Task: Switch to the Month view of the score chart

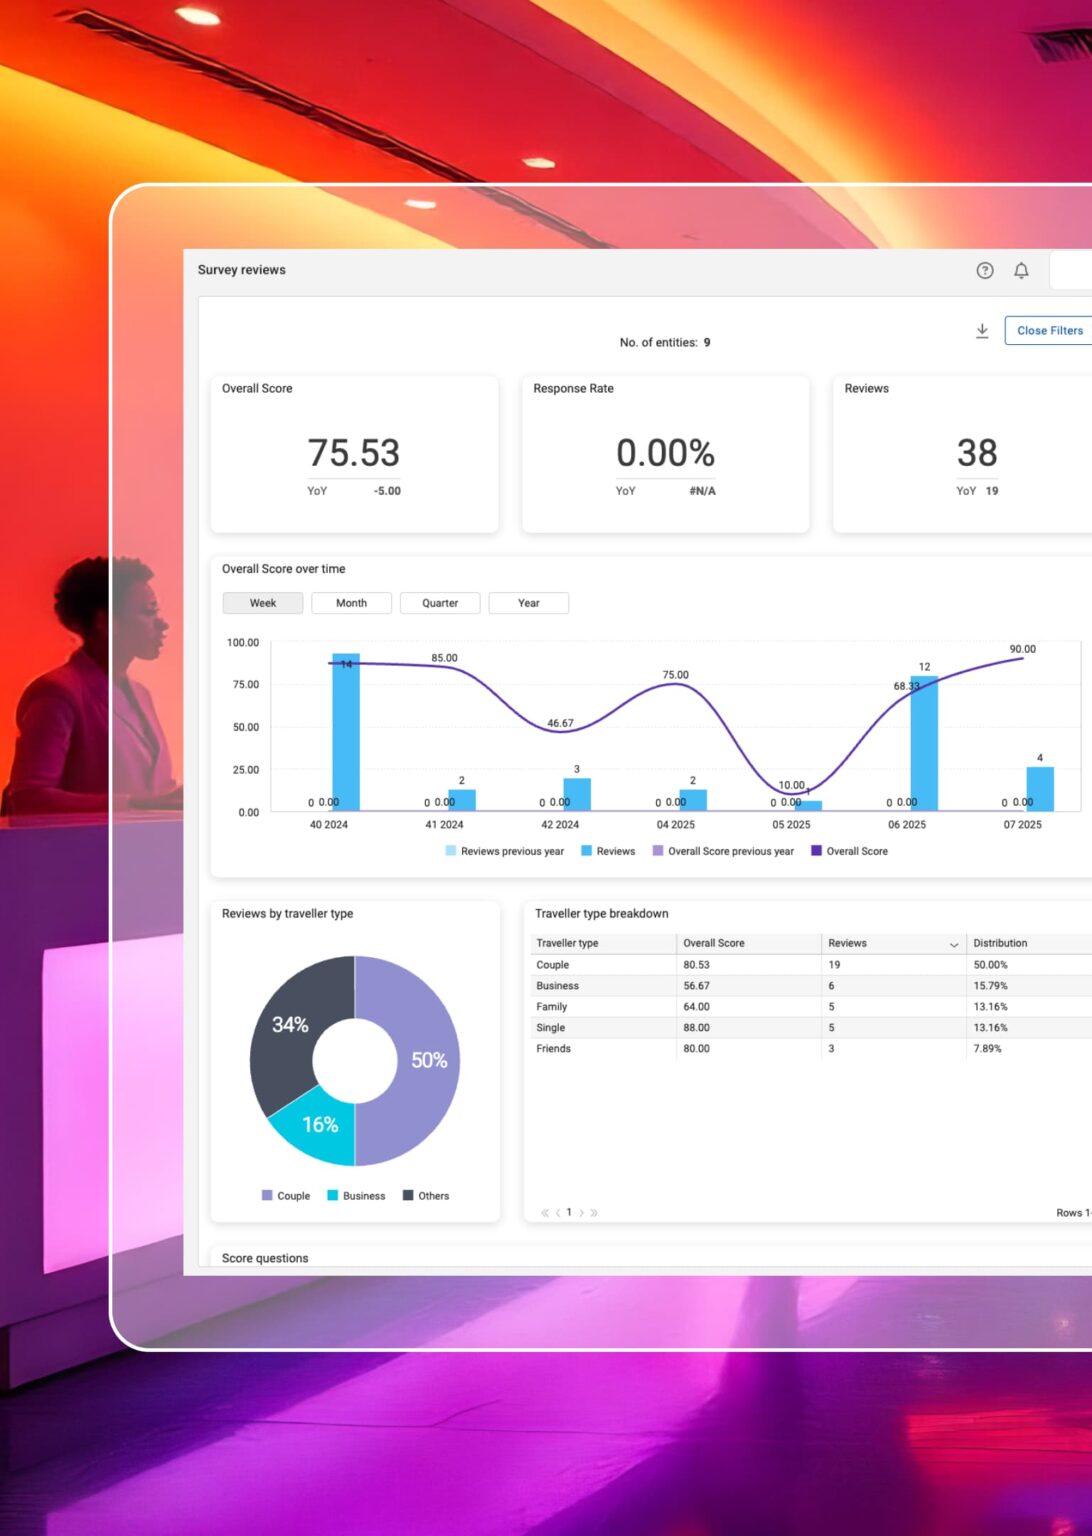Action: click(x=351, y=603)
